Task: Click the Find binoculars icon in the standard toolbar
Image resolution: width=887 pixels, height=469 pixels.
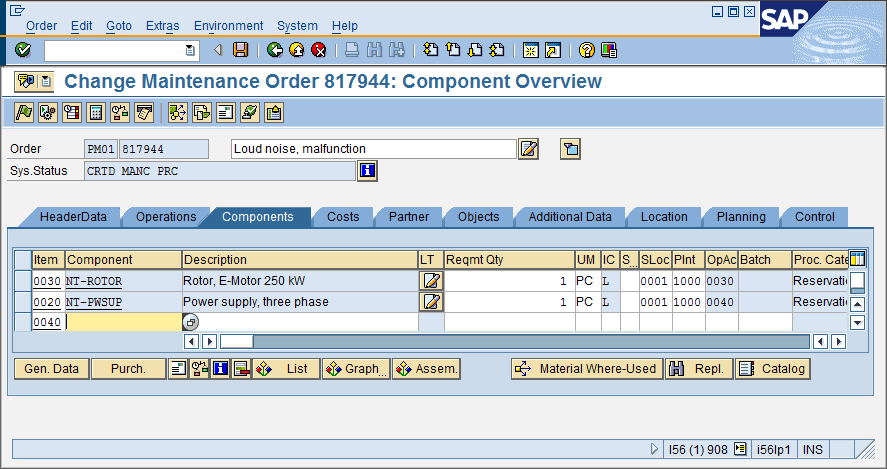Action: point(374,50)
